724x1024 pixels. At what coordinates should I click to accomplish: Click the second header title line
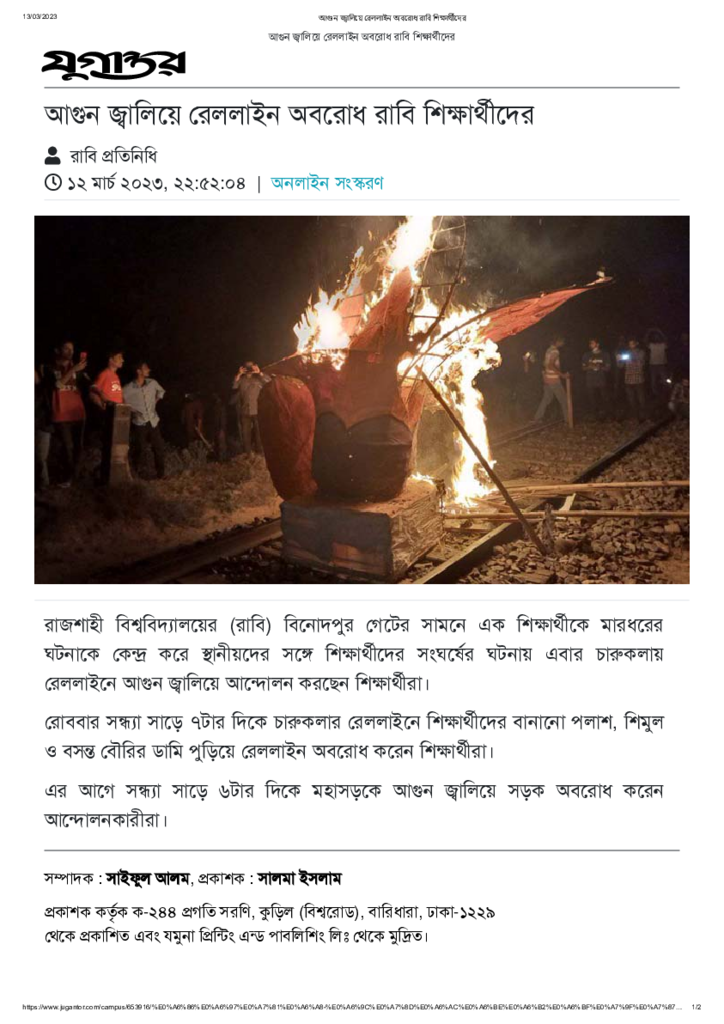362,37
